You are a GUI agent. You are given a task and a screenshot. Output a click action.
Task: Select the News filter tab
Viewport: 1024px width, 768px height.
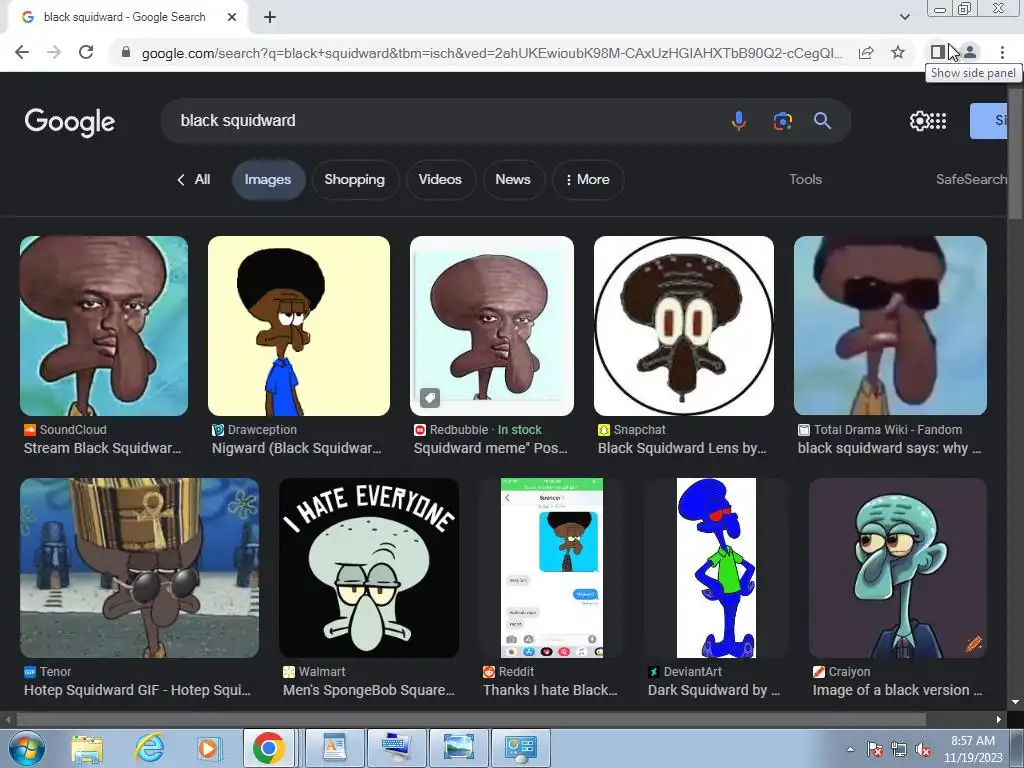click(513, 180)
